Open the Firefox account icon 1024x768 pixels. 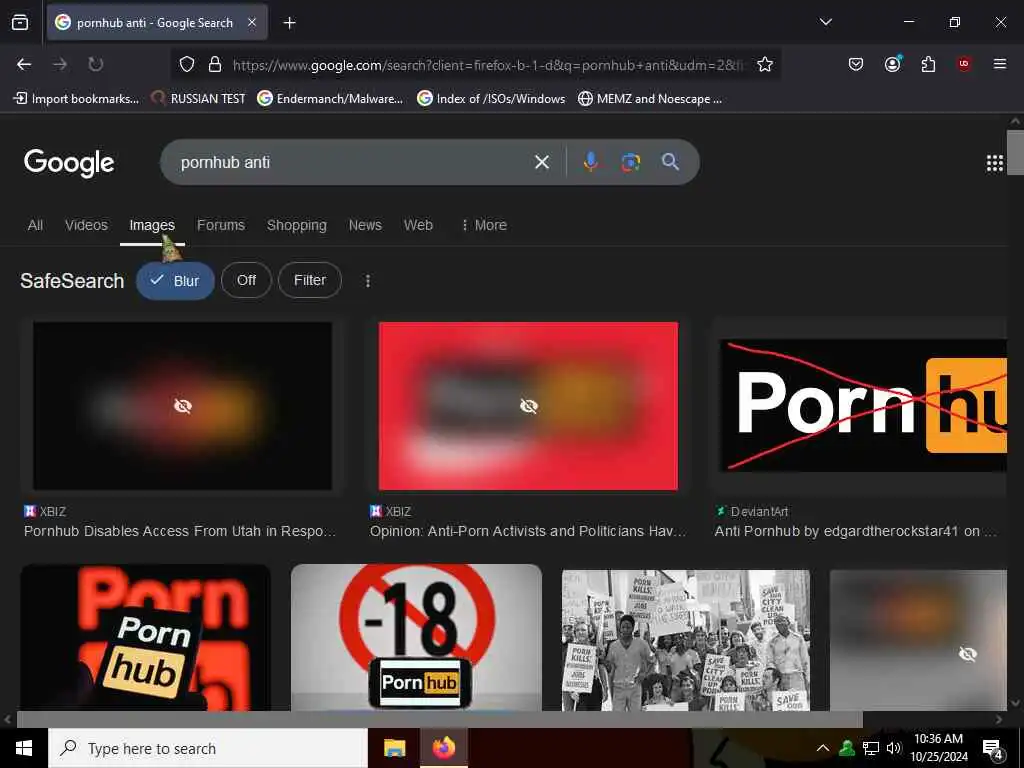[892, 64]
